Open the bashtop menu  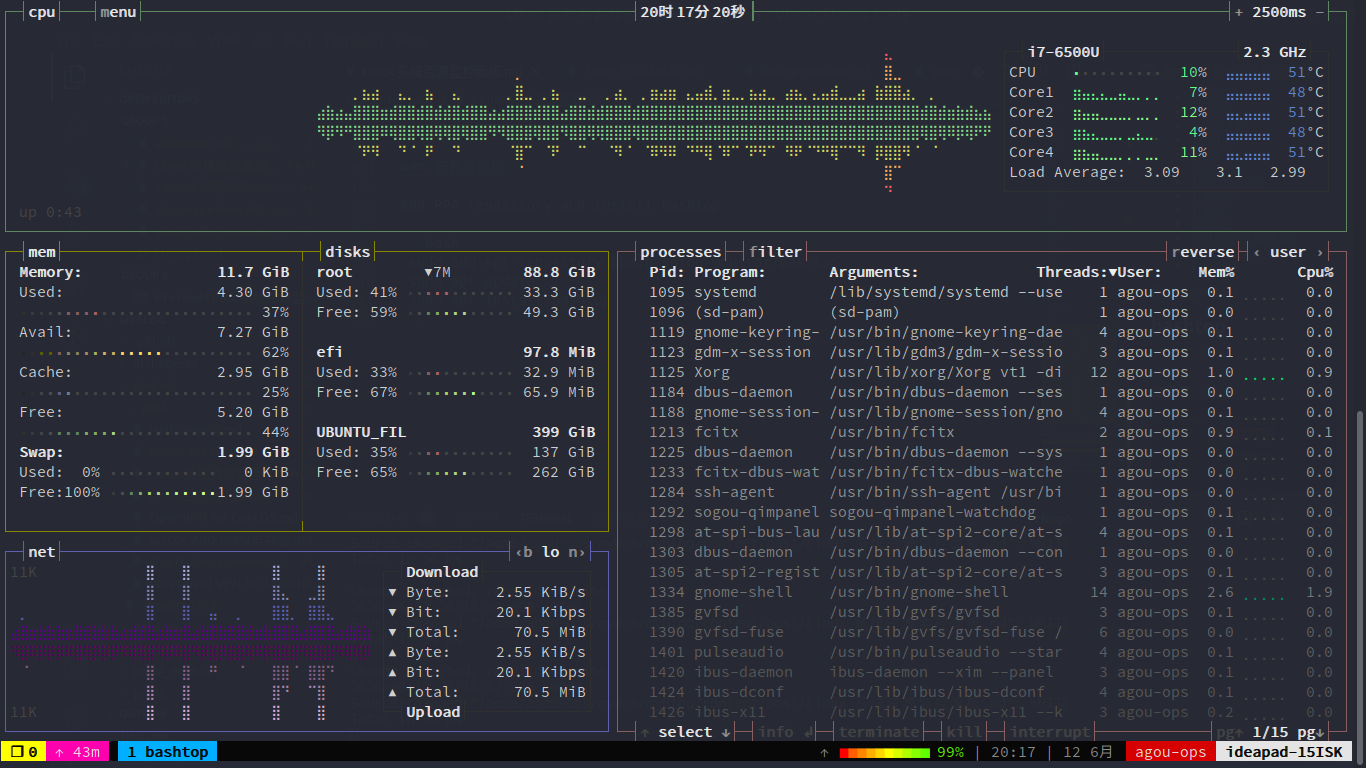click(x=119, y=12)
